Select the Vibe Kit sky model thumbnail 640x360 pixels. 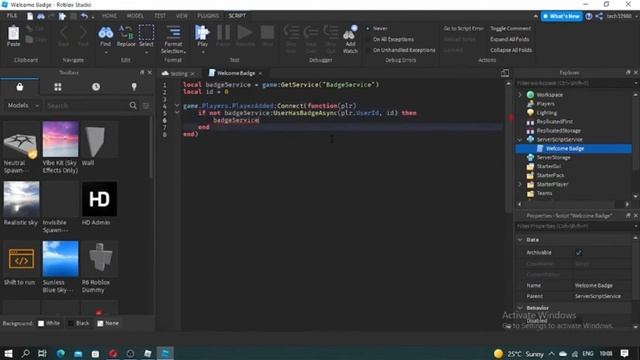[x=60, y=139]
